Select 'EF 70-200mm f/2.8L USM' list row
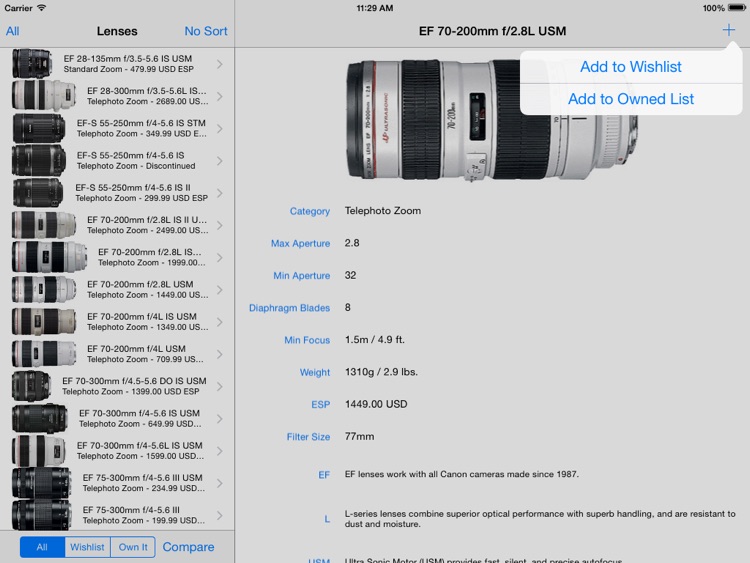750x563 pixels. click(117, 289)
